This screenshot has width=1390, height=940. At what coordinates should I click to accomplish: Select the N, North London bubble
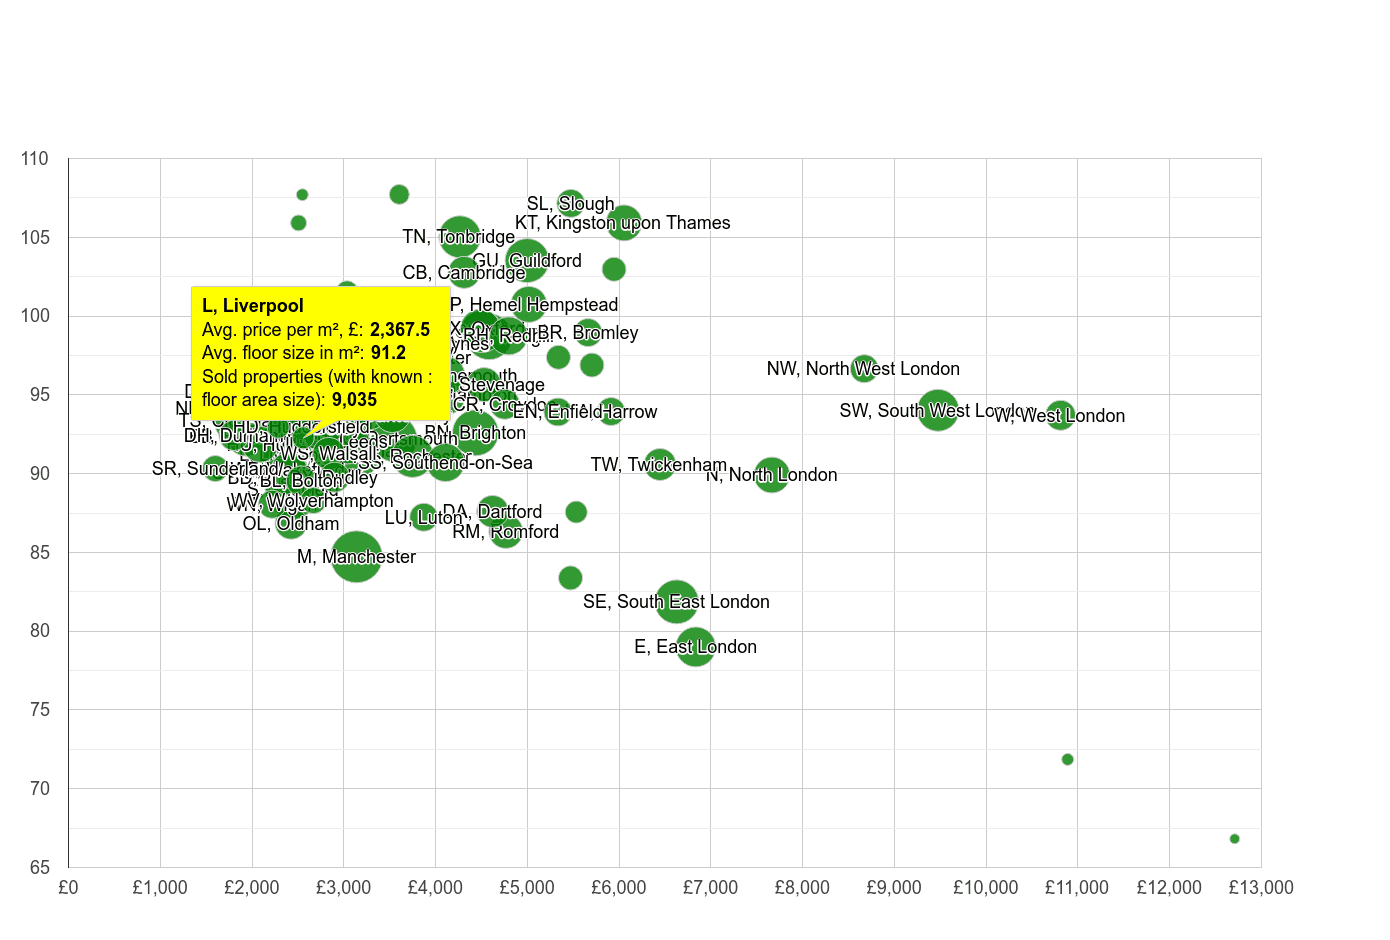point(772,474)
